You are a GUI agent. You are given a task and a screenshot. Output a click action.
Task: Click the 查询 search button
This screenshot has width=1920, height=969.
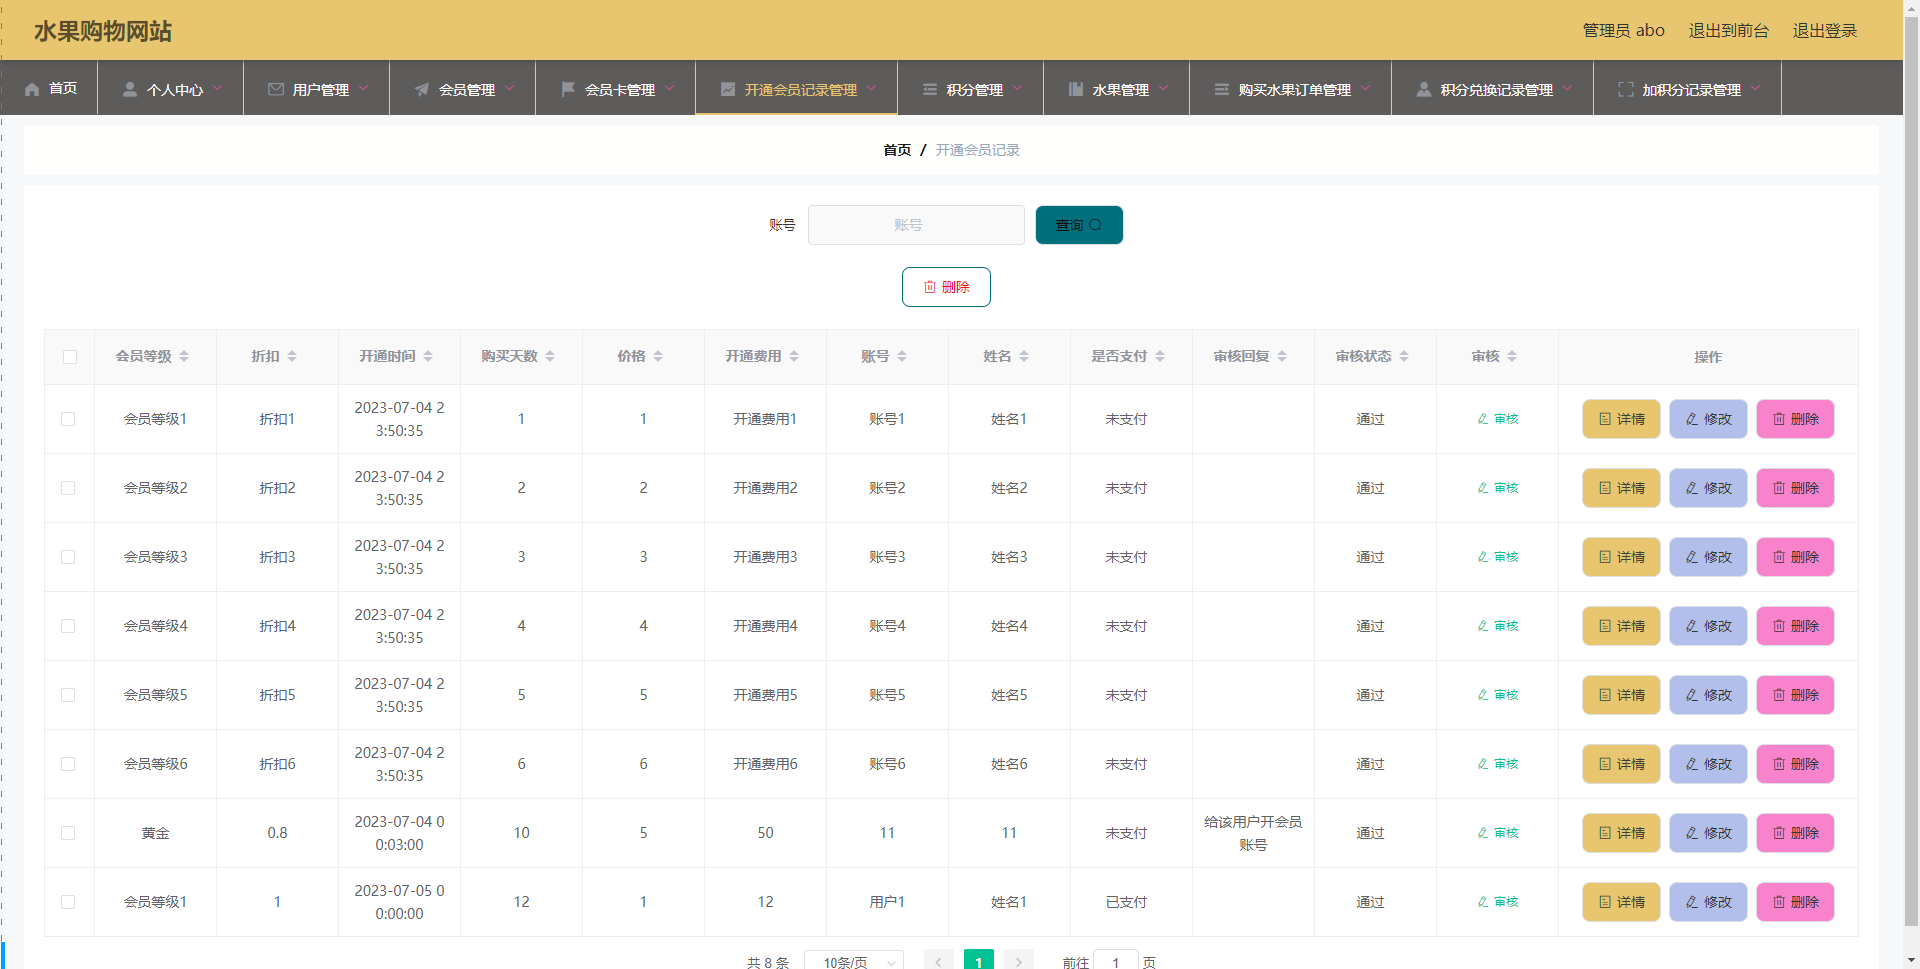[1079, 225]
